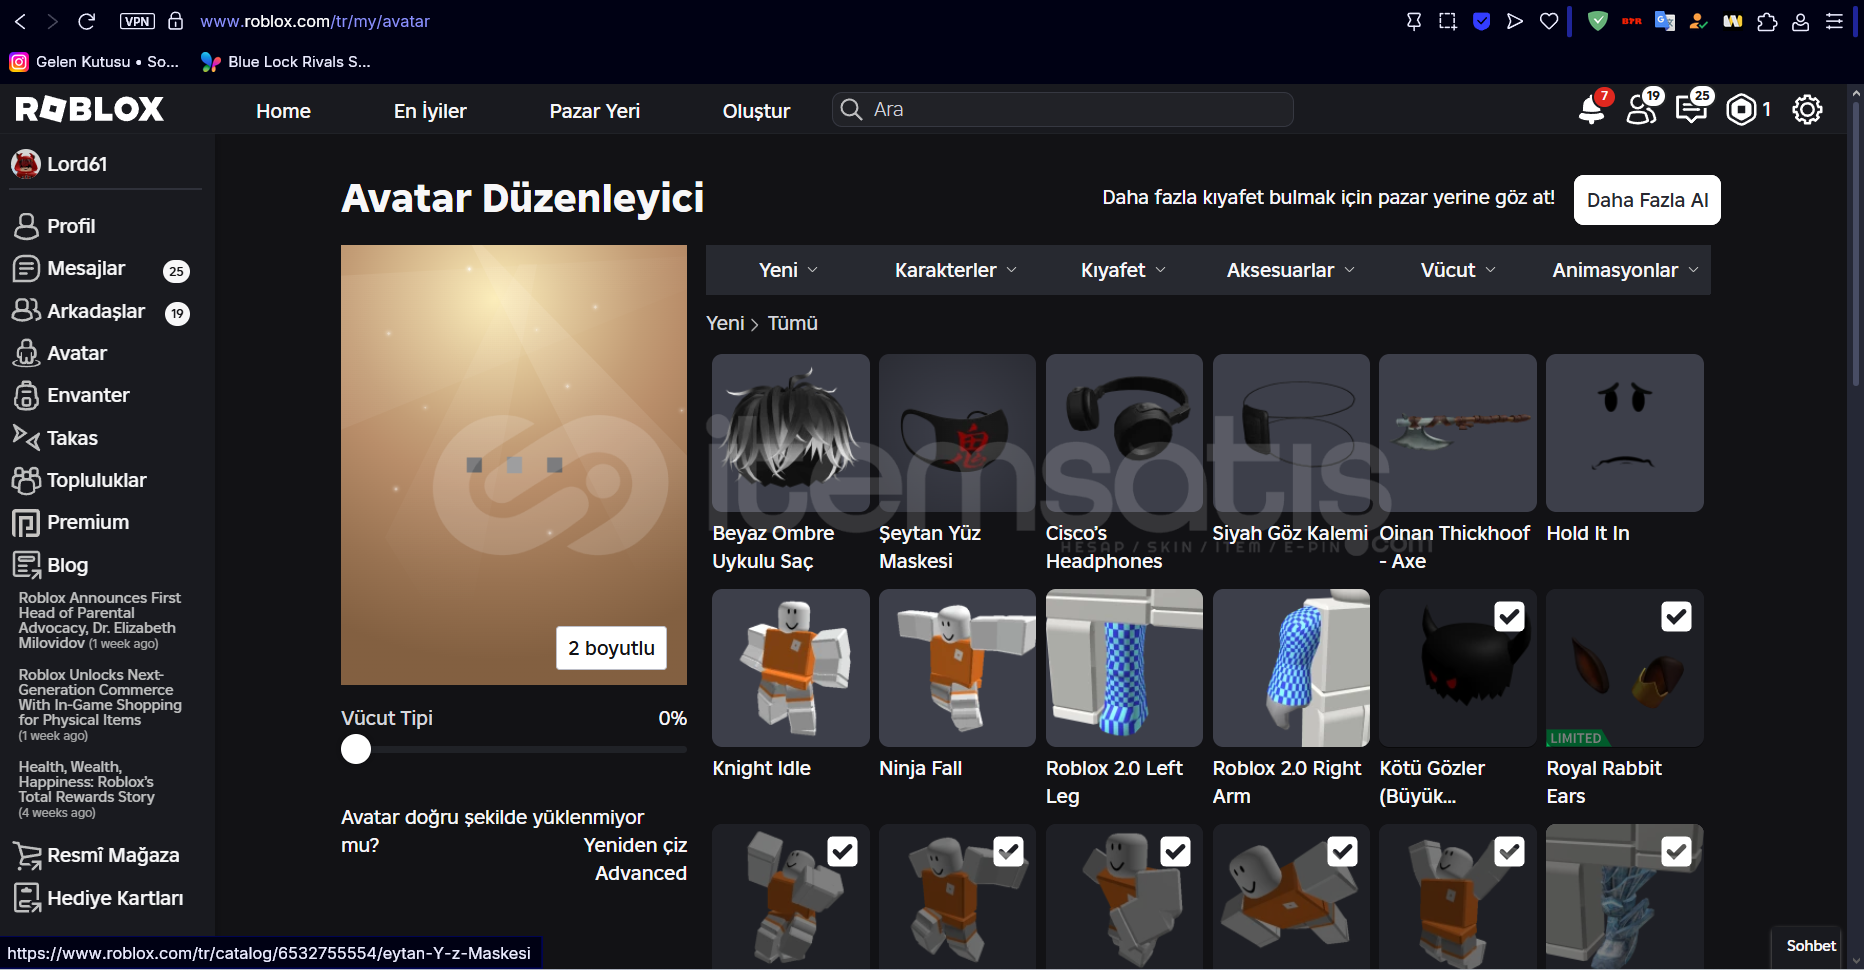This screenshot has width=1864, height=970.
Task: Click the Tümü breadcrumb text
Action: coord(792,323)
